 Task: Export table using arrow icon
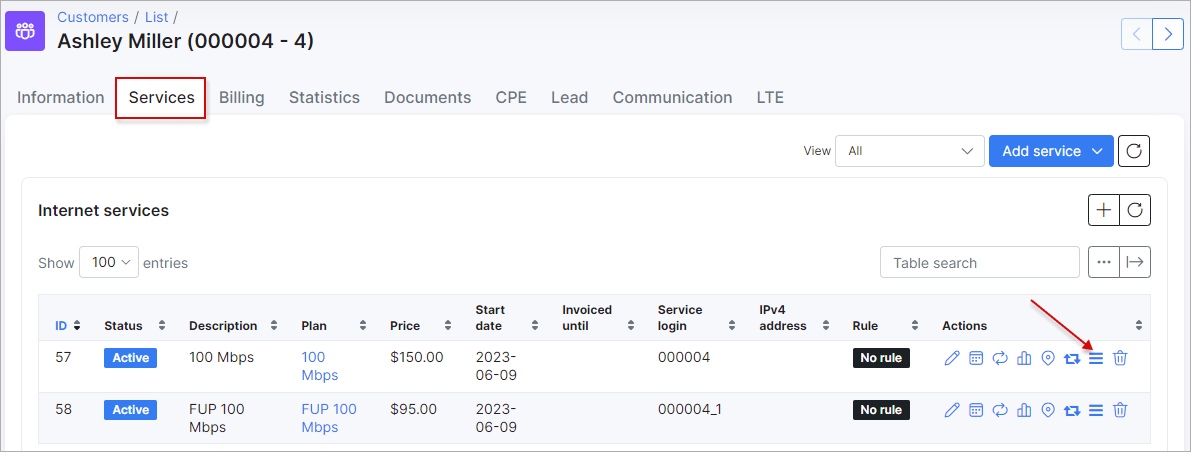[1135, 262]
